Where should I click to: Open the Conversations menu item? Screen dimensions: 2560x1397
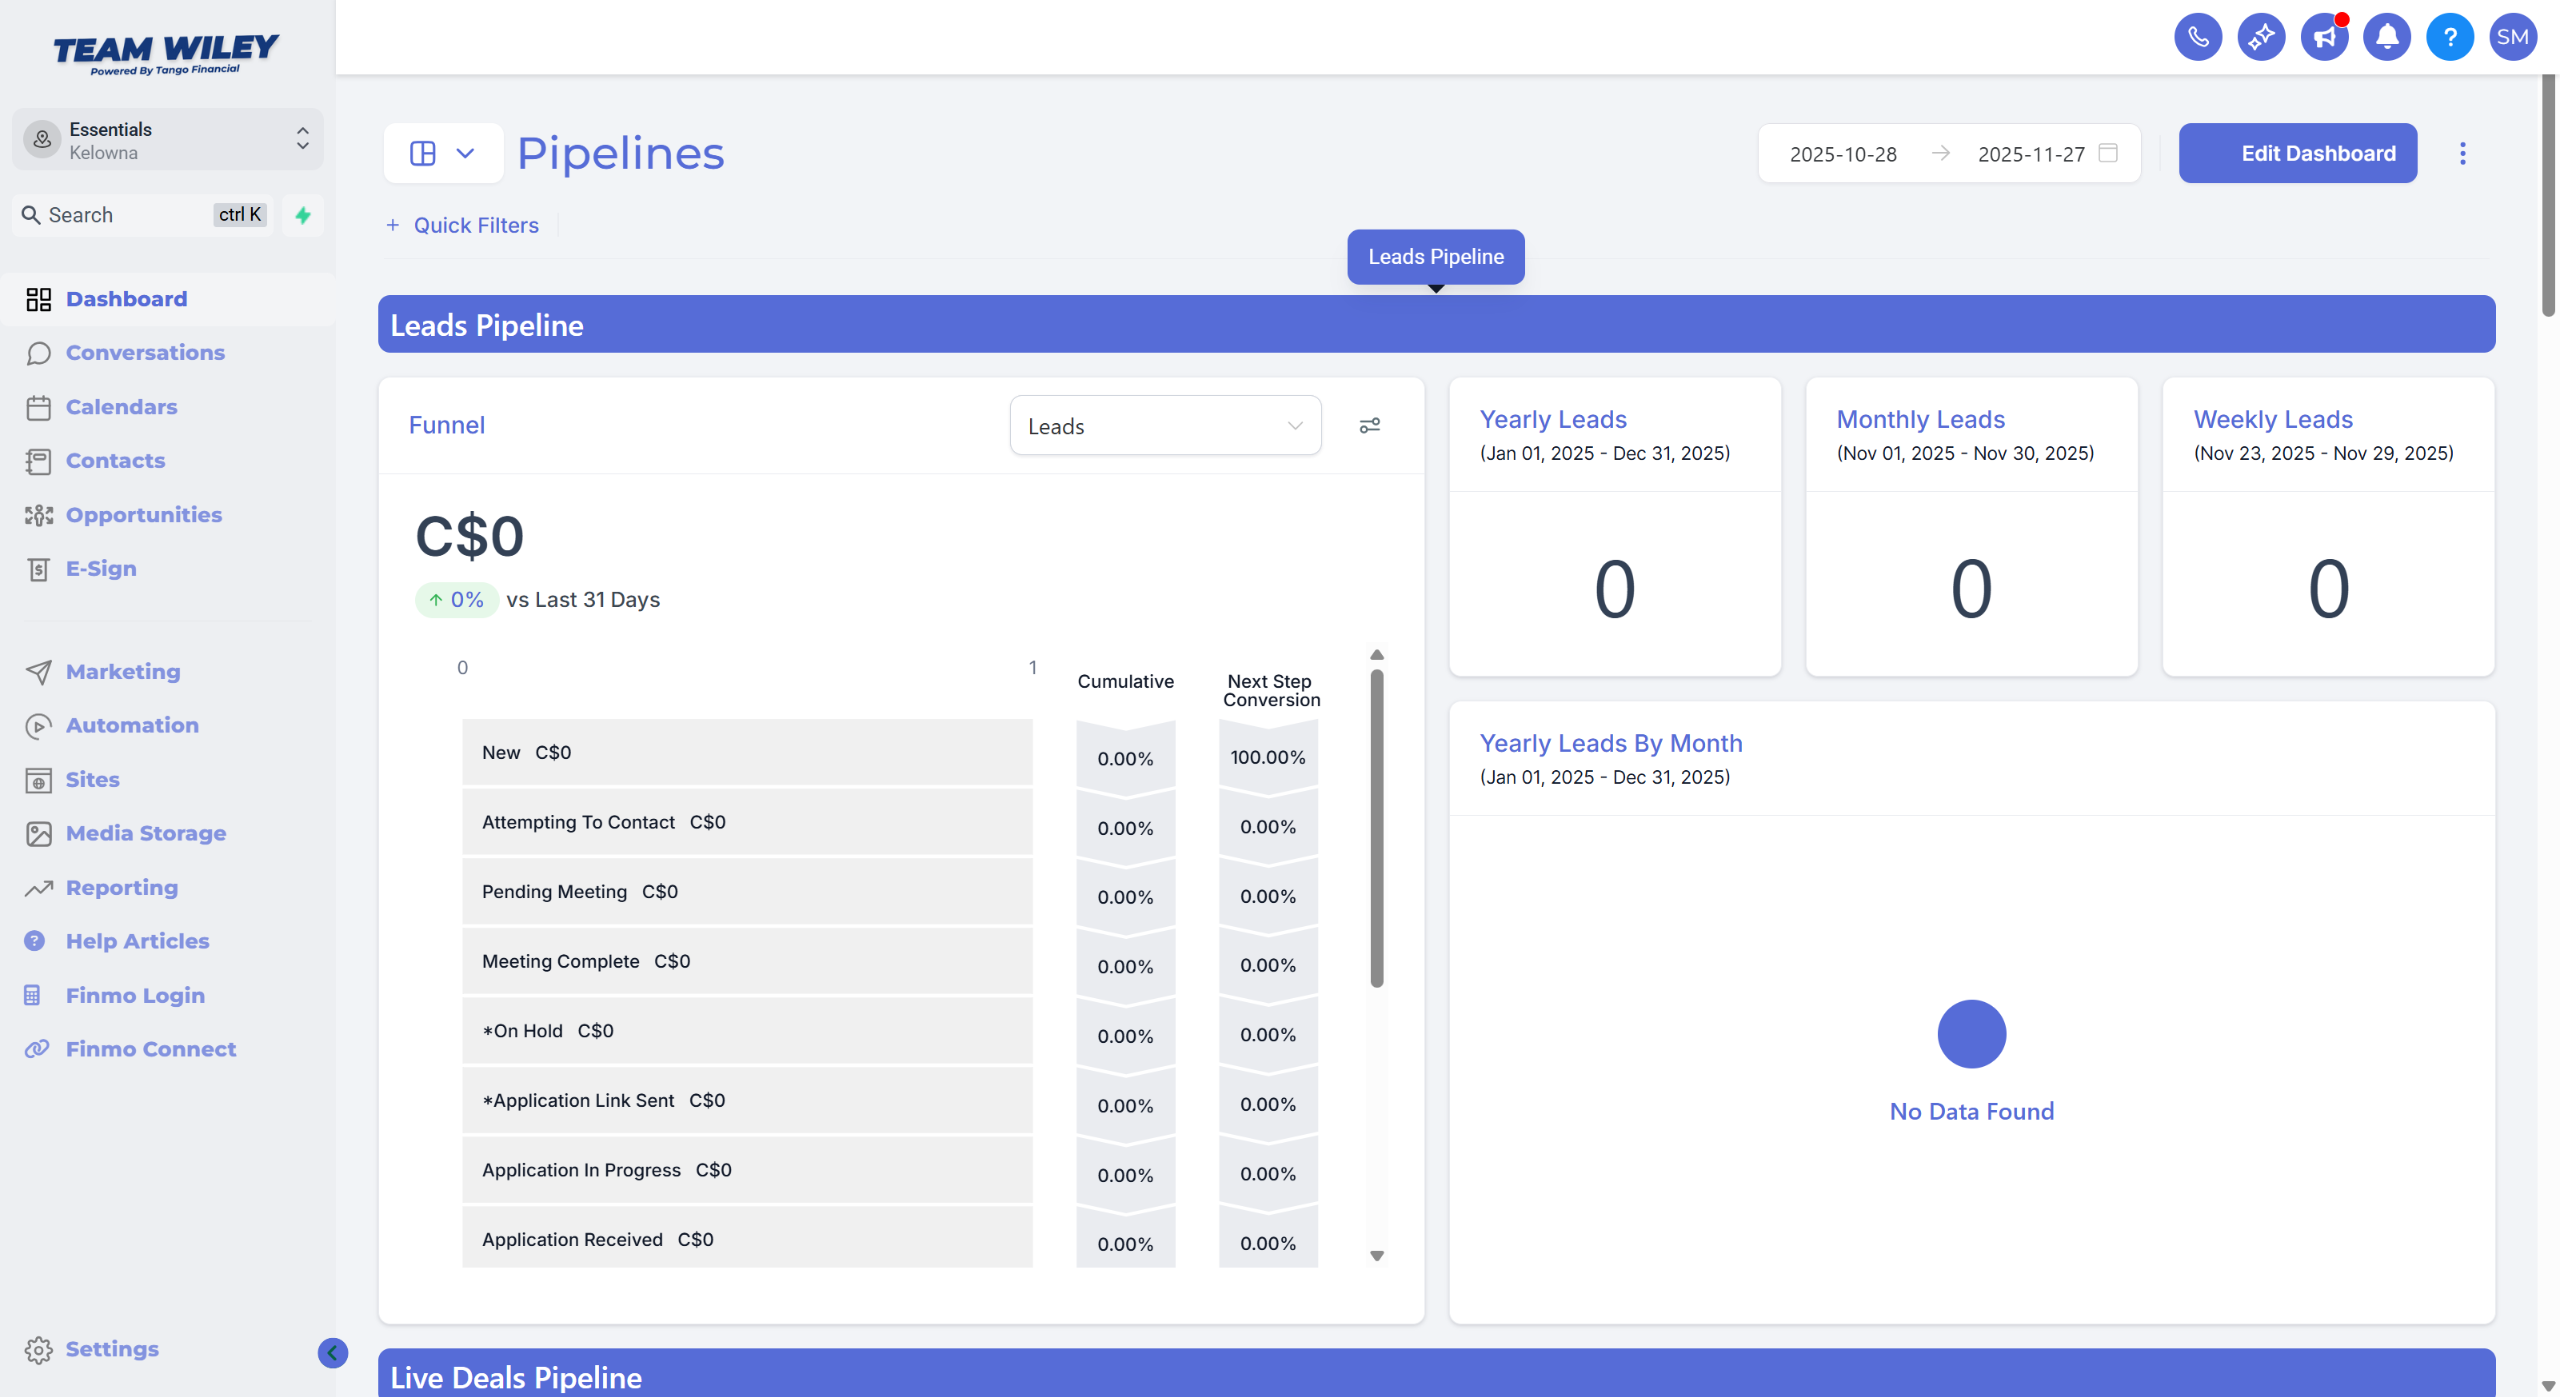click(x=145, y=353)
